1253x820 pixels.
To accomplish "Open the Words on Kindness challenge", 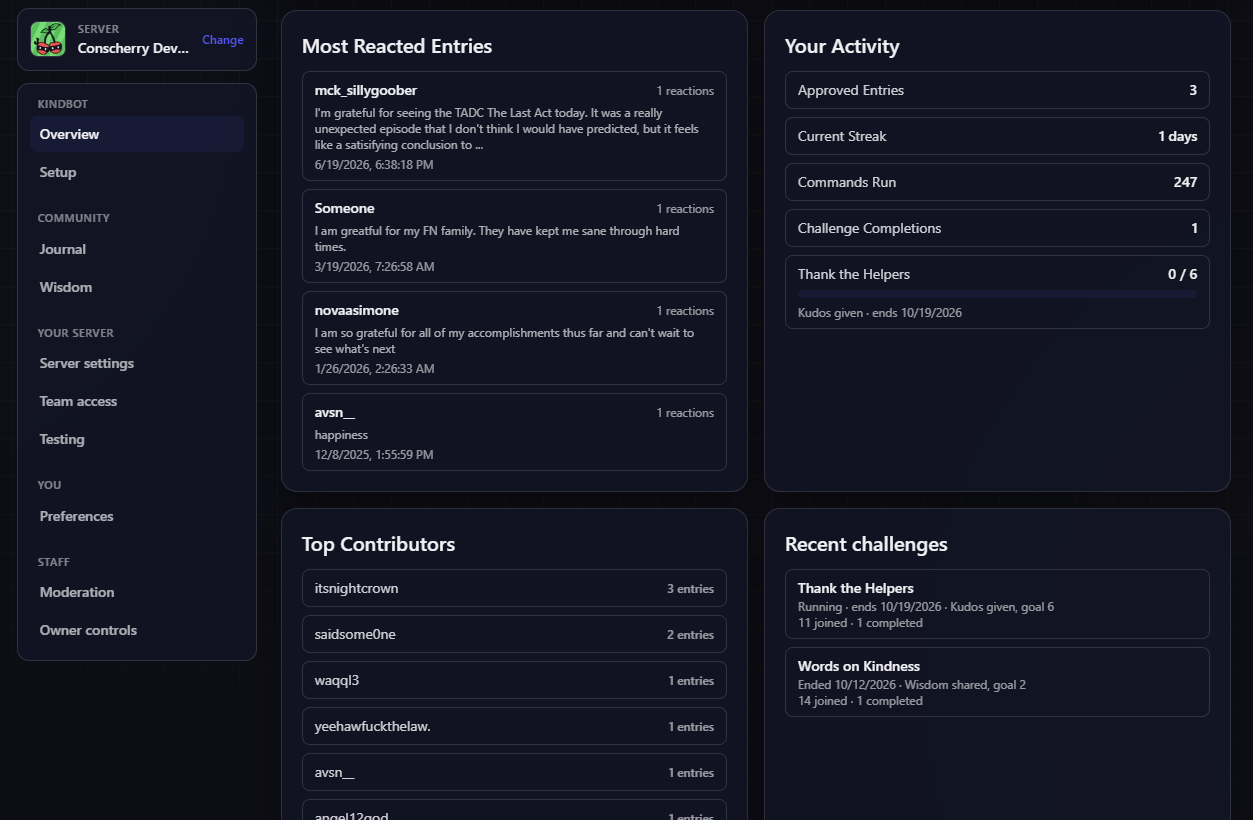I will click(x=997, y=682).
